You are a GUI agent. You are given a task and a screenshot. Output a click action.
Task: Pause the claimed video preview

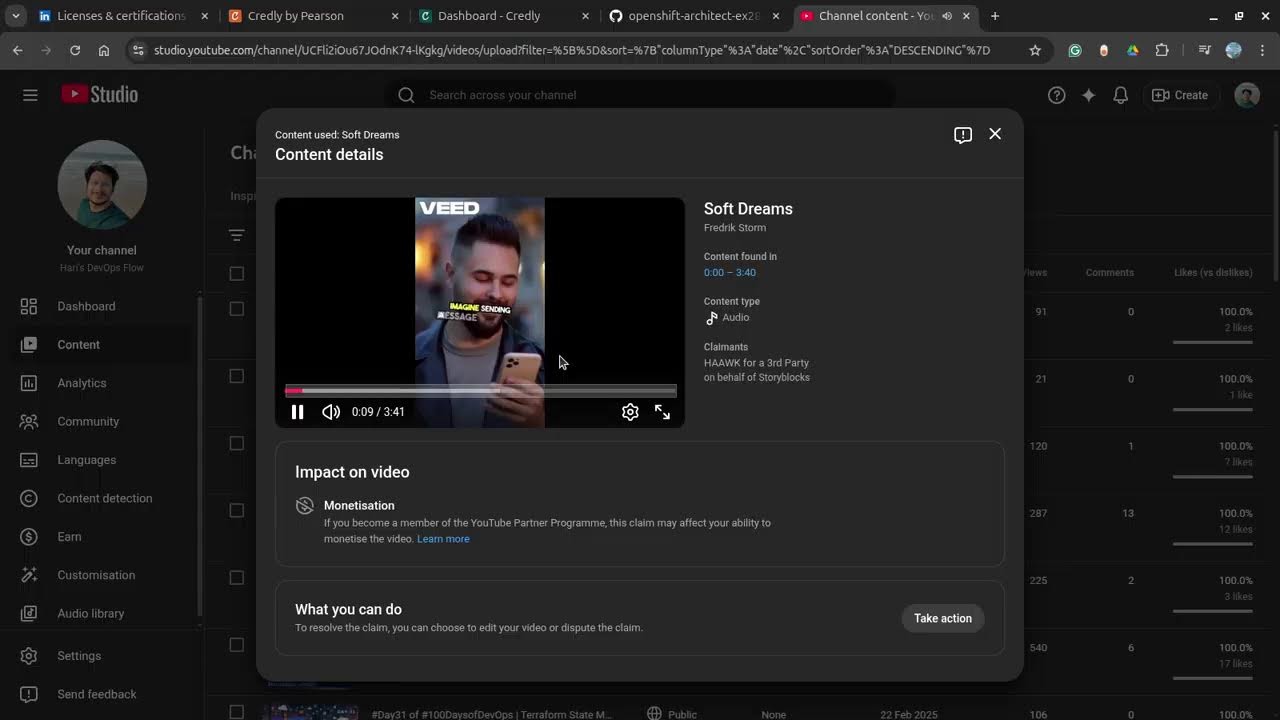coord(297,412)
